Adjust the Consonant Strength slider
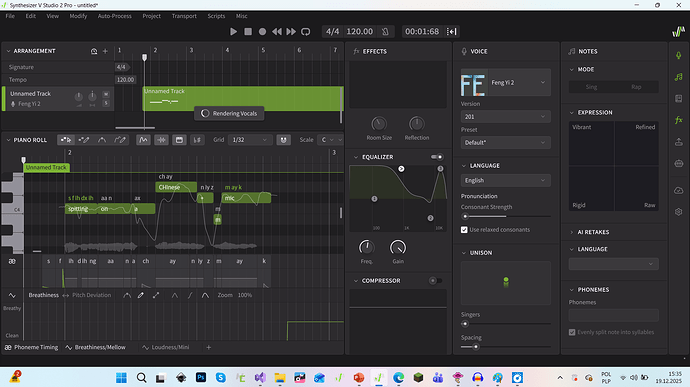 coord(506,217)
